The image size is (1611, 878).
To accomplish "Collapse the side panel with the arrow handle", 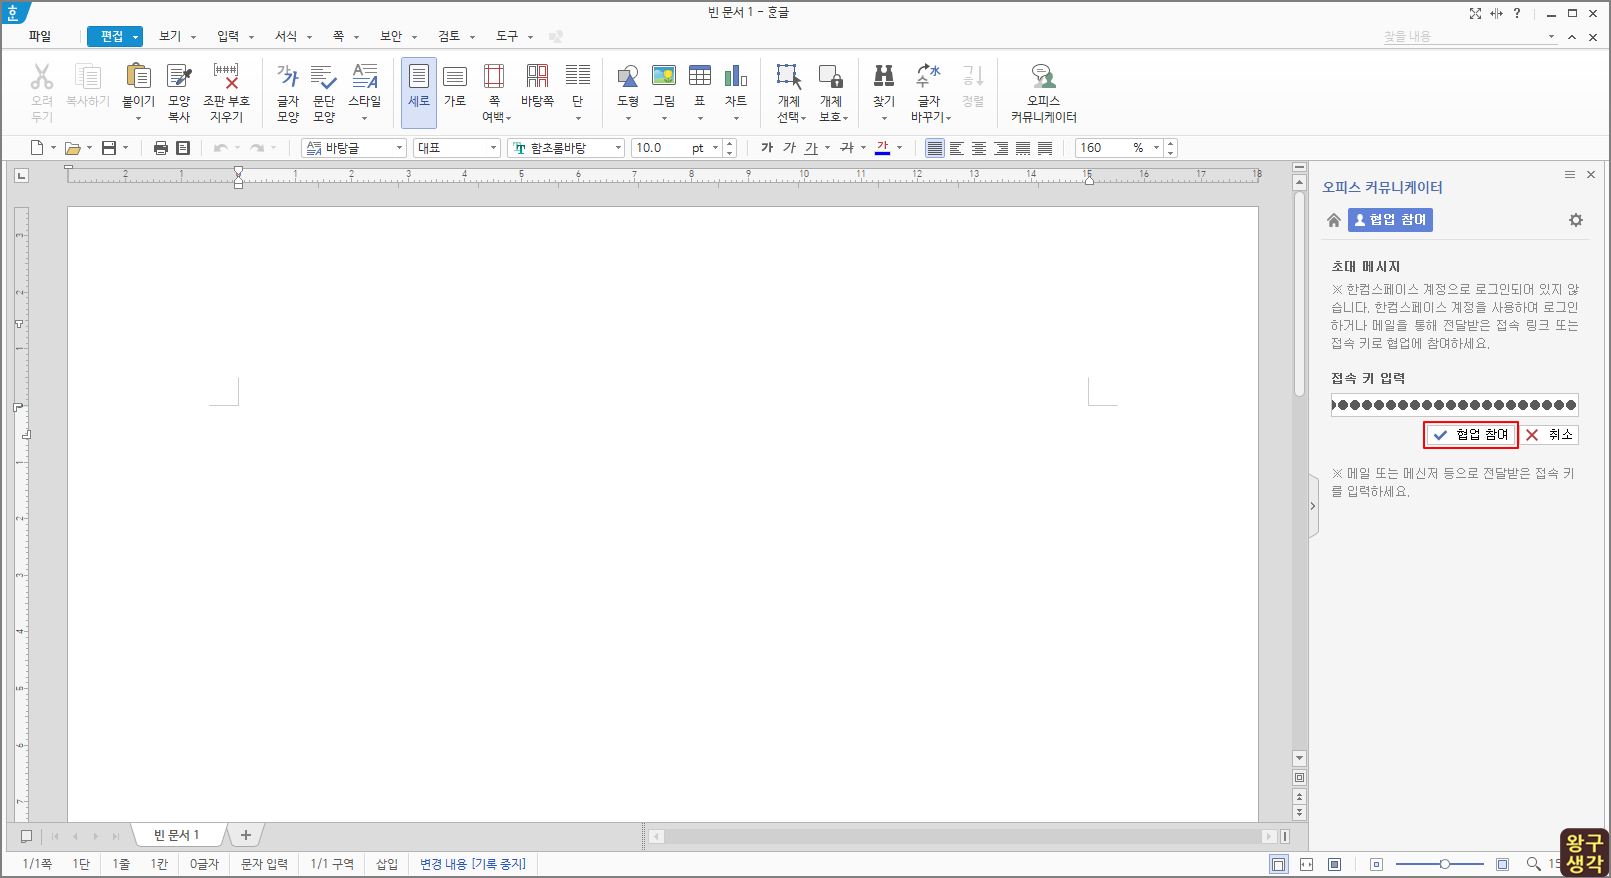I will coord(1313,506).
